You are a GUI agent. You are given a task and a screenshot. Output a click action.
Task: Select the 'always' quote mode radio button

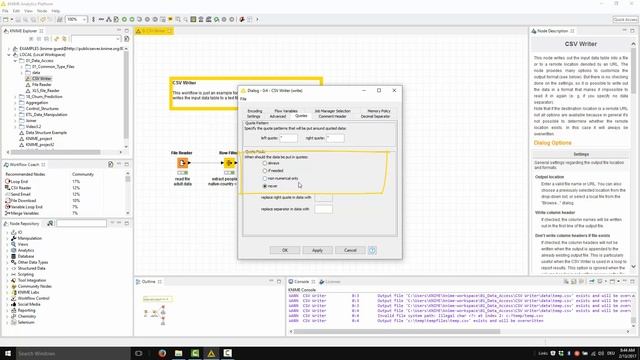tap(265, 163)
